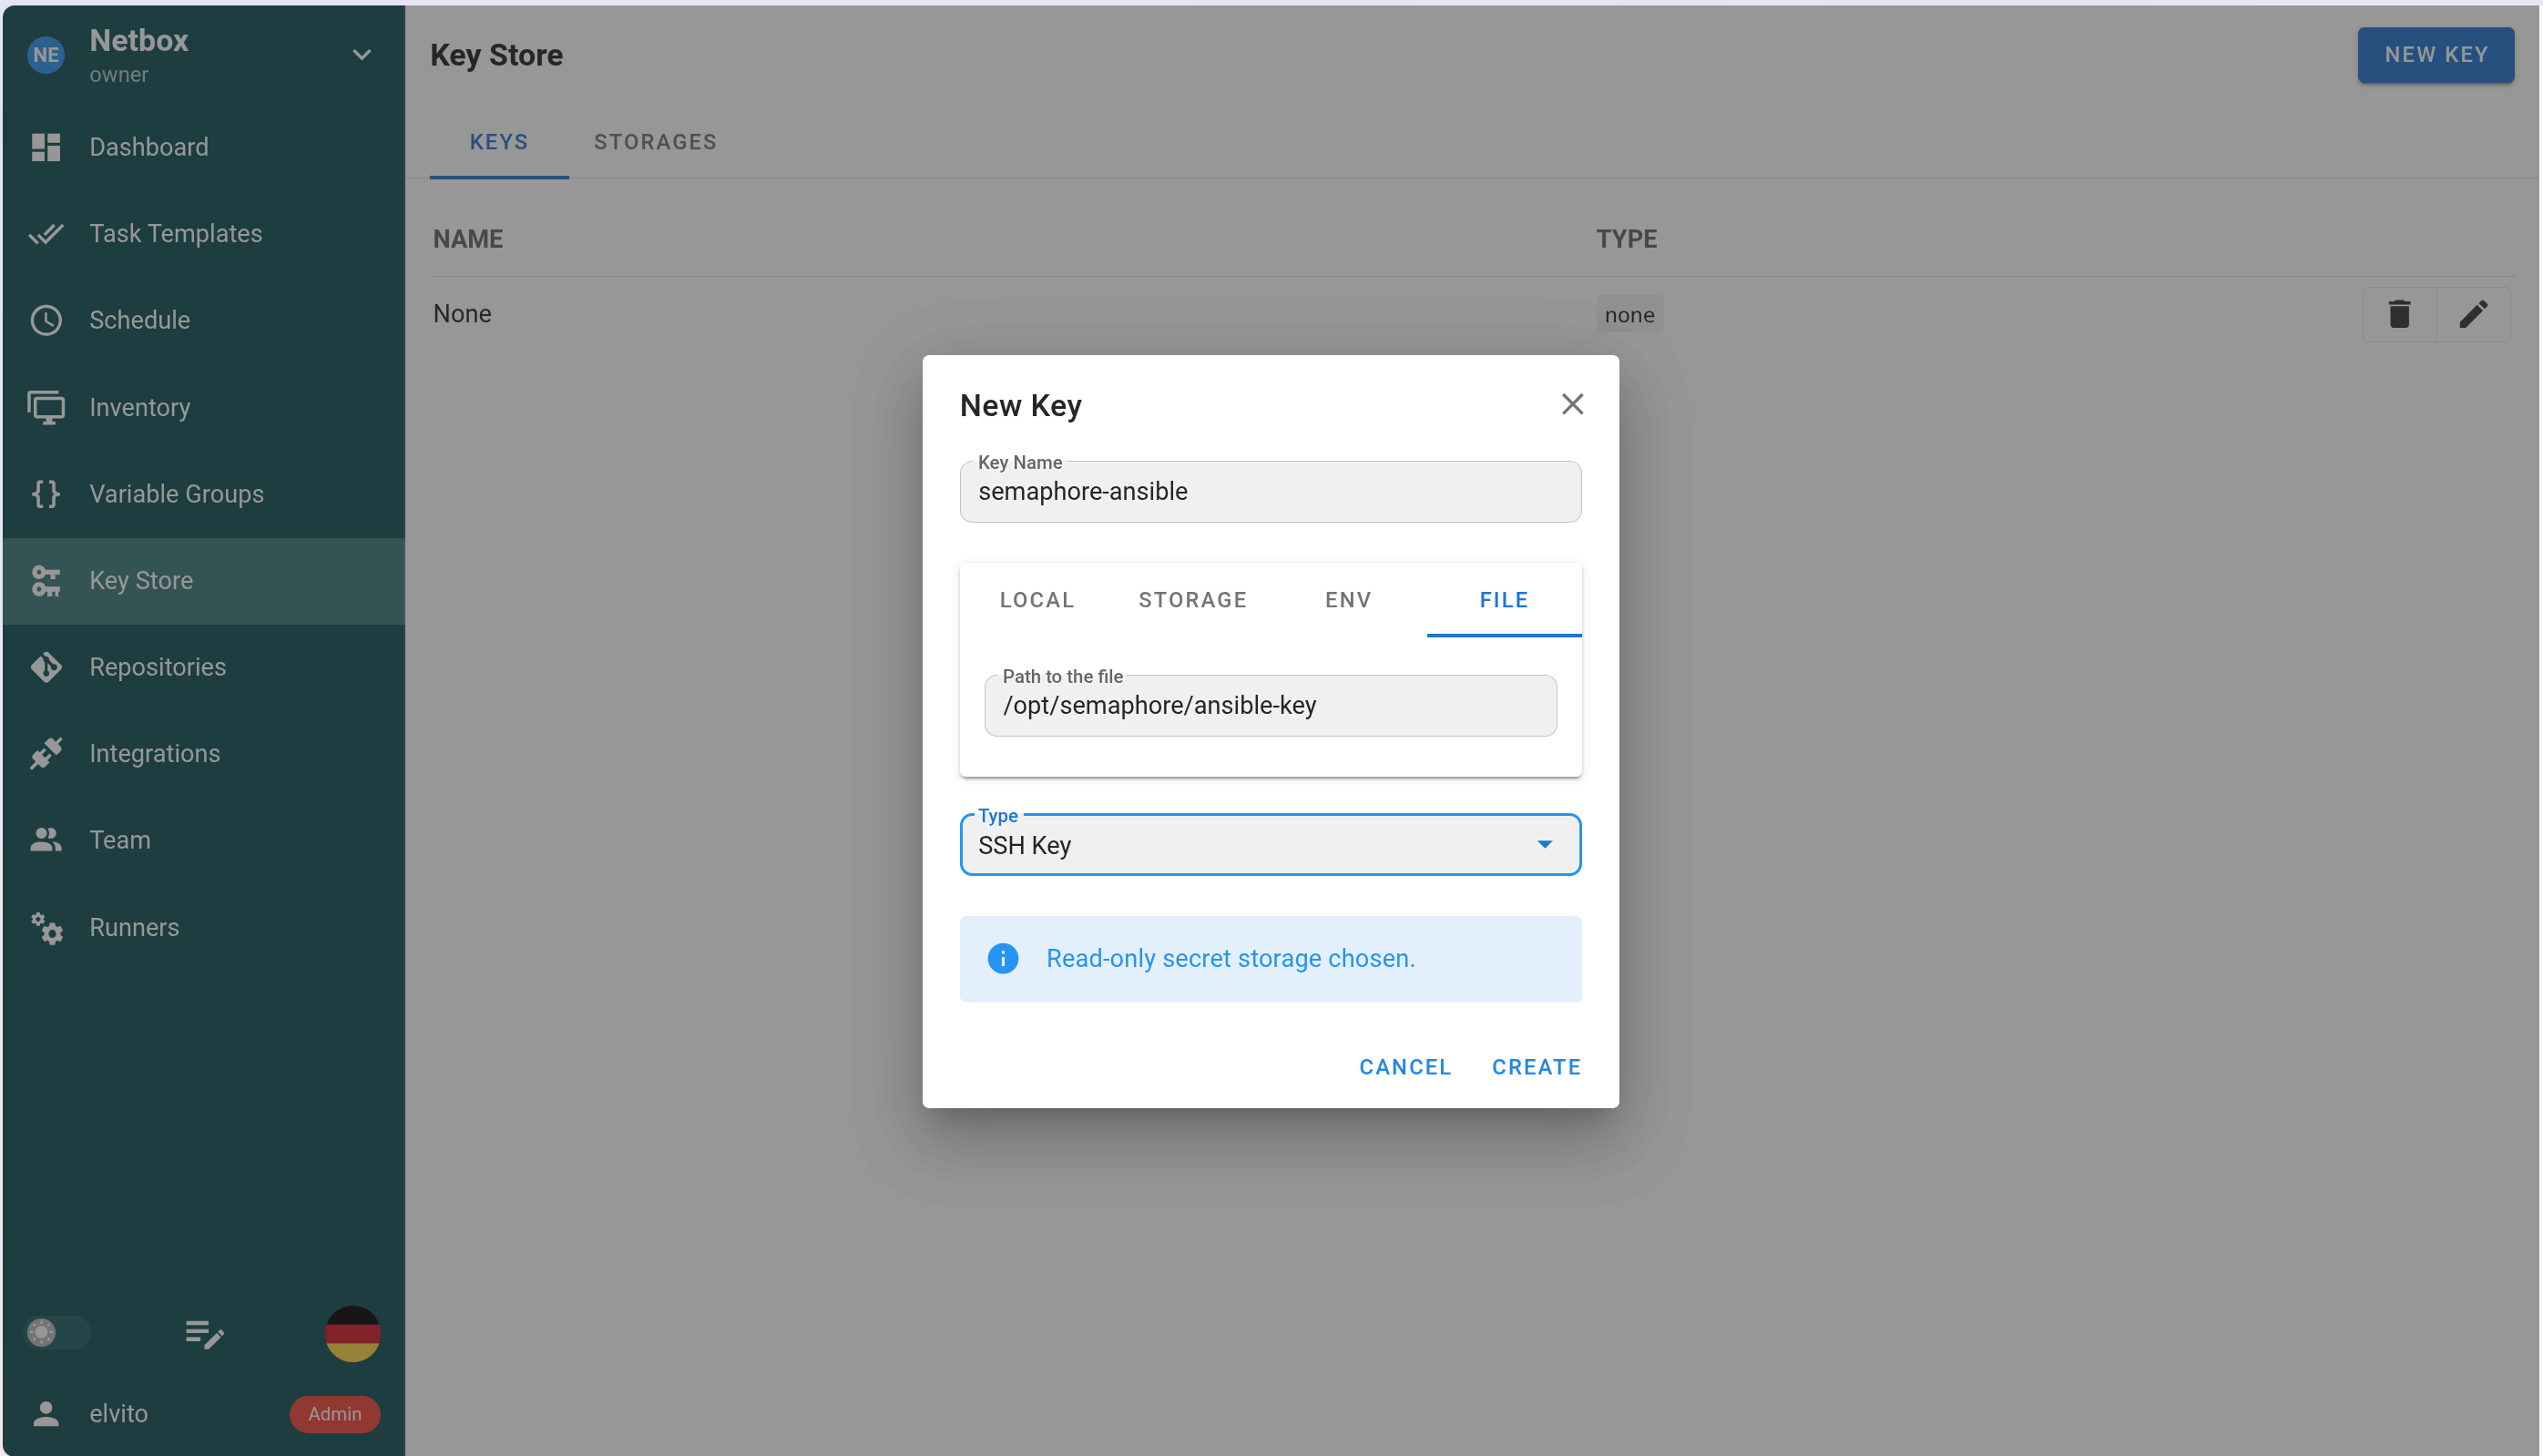The image size is (2543, 1456).
Task: Navigate to Repositories page
Action: [x=204, y=667]
